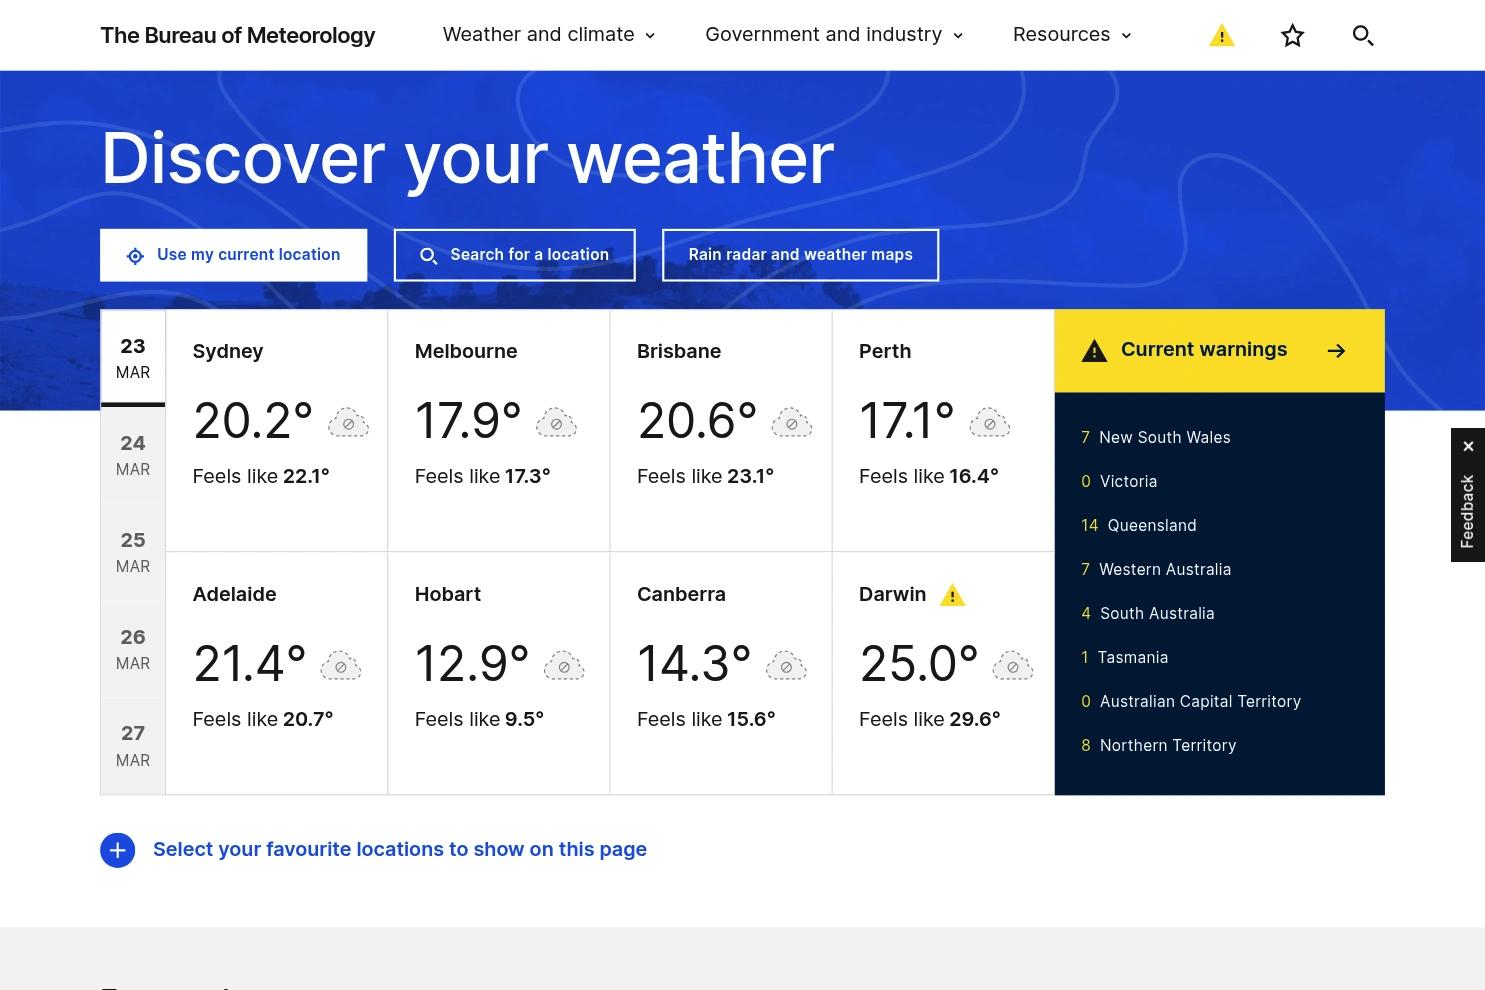The width and height of the screenshot is (1485, 990).
Task: Click the Current warnings triangle icon
Action: (1094, 351)
